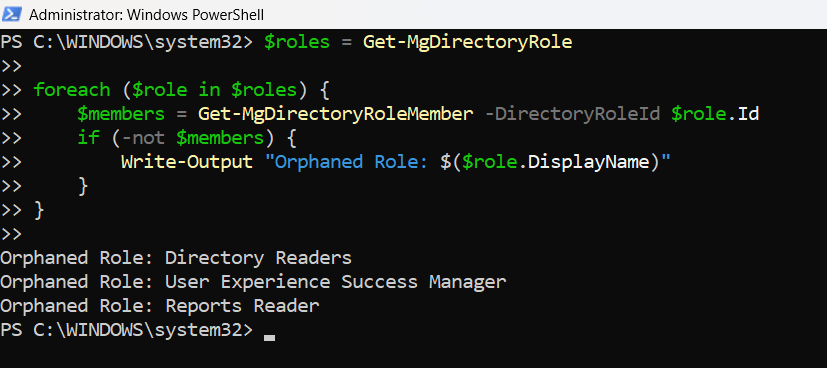Click the -not operator in if statement
The image size is (827, 368).
[142, 138]
